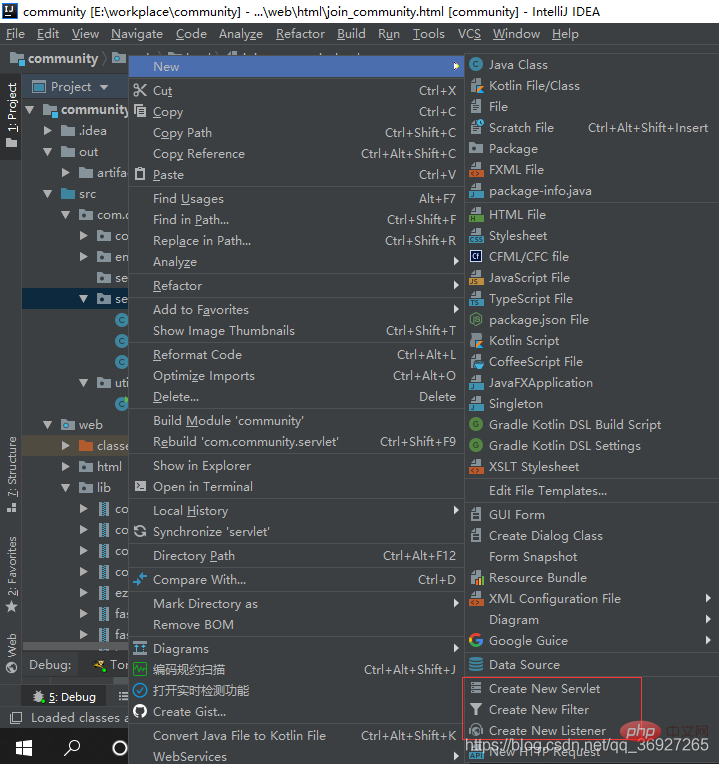719x764 pixels.
Task: Click Edit File Templates...
Action: (591, 491)
